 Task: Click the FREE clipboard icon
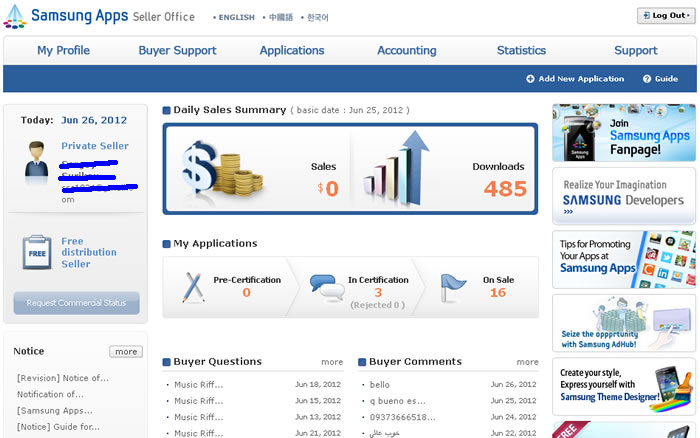click(x=37, y=252)
